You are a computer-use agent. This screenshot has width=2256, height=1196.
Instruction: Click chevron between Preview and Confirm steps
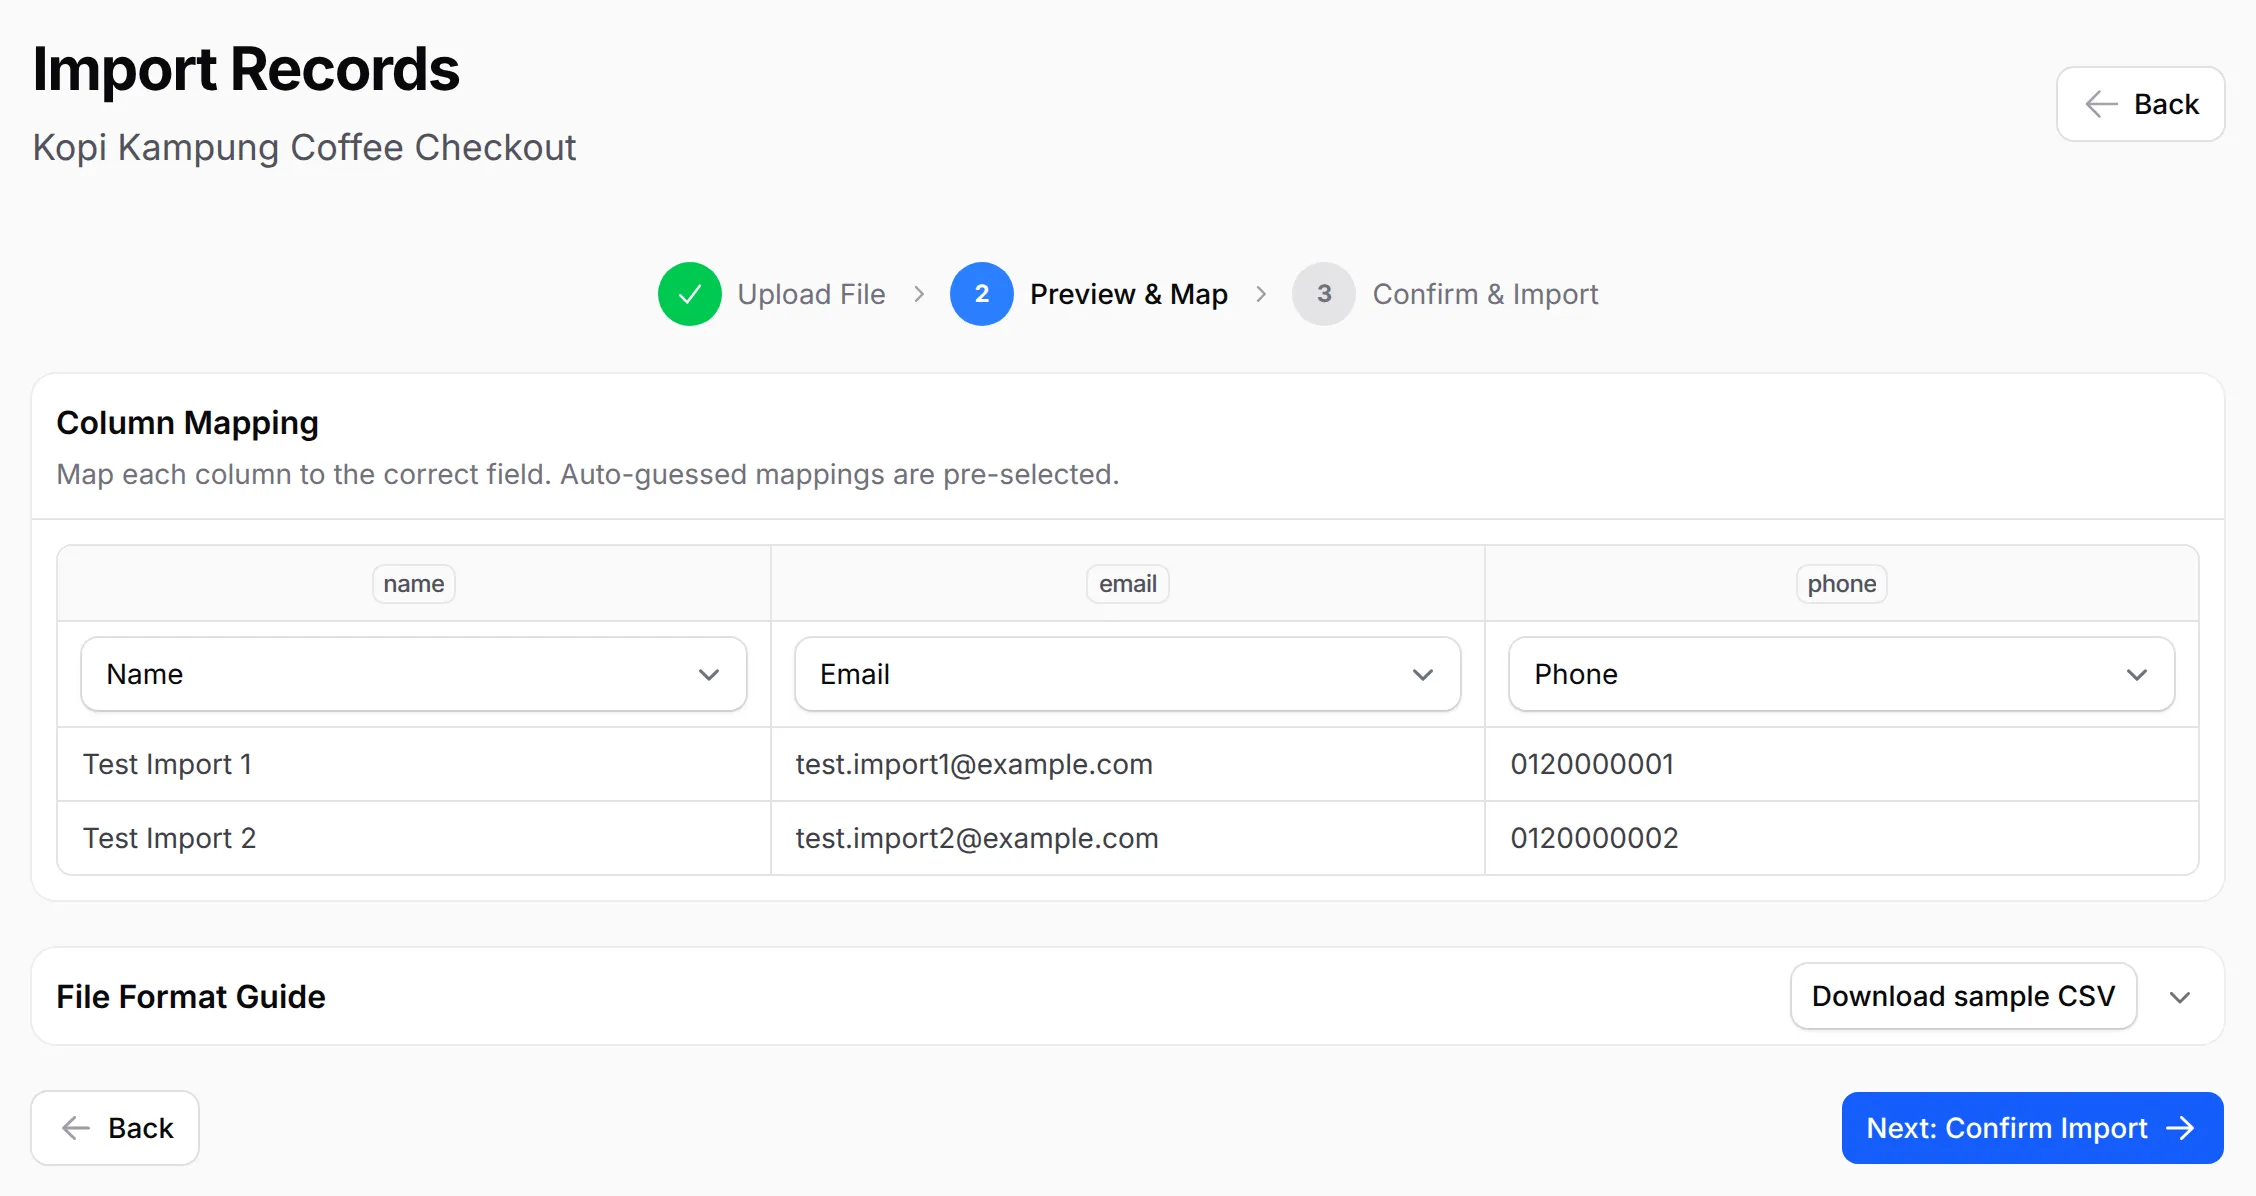pyautogui.click(x=1261, y=294)
